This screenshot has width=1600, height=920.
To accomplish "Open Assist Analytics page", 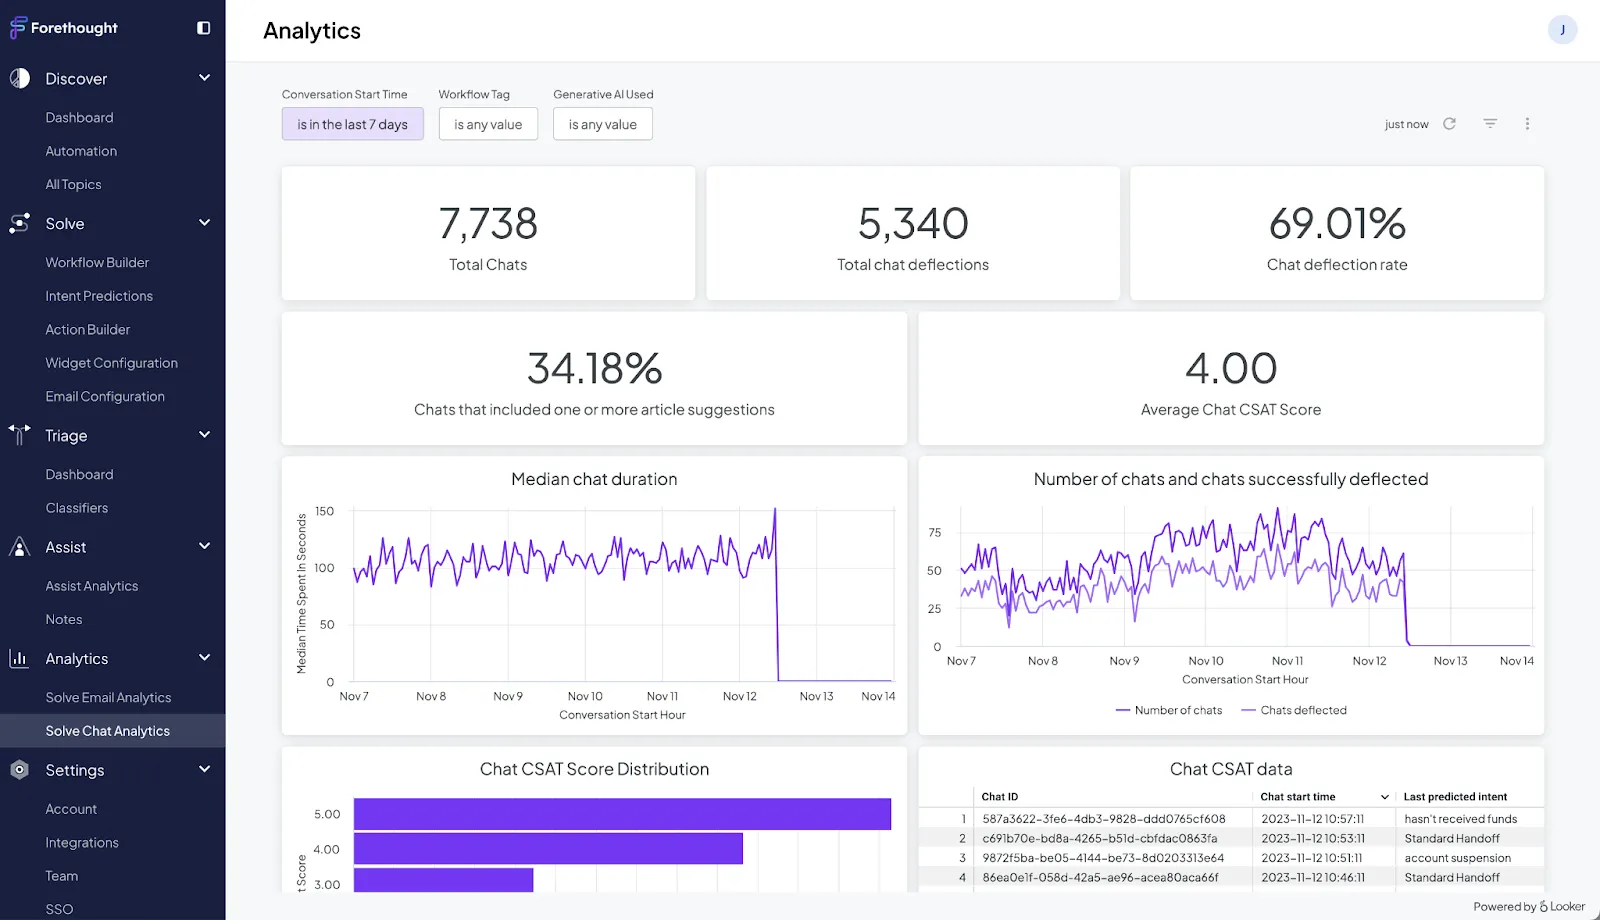I will coord(92,586).
